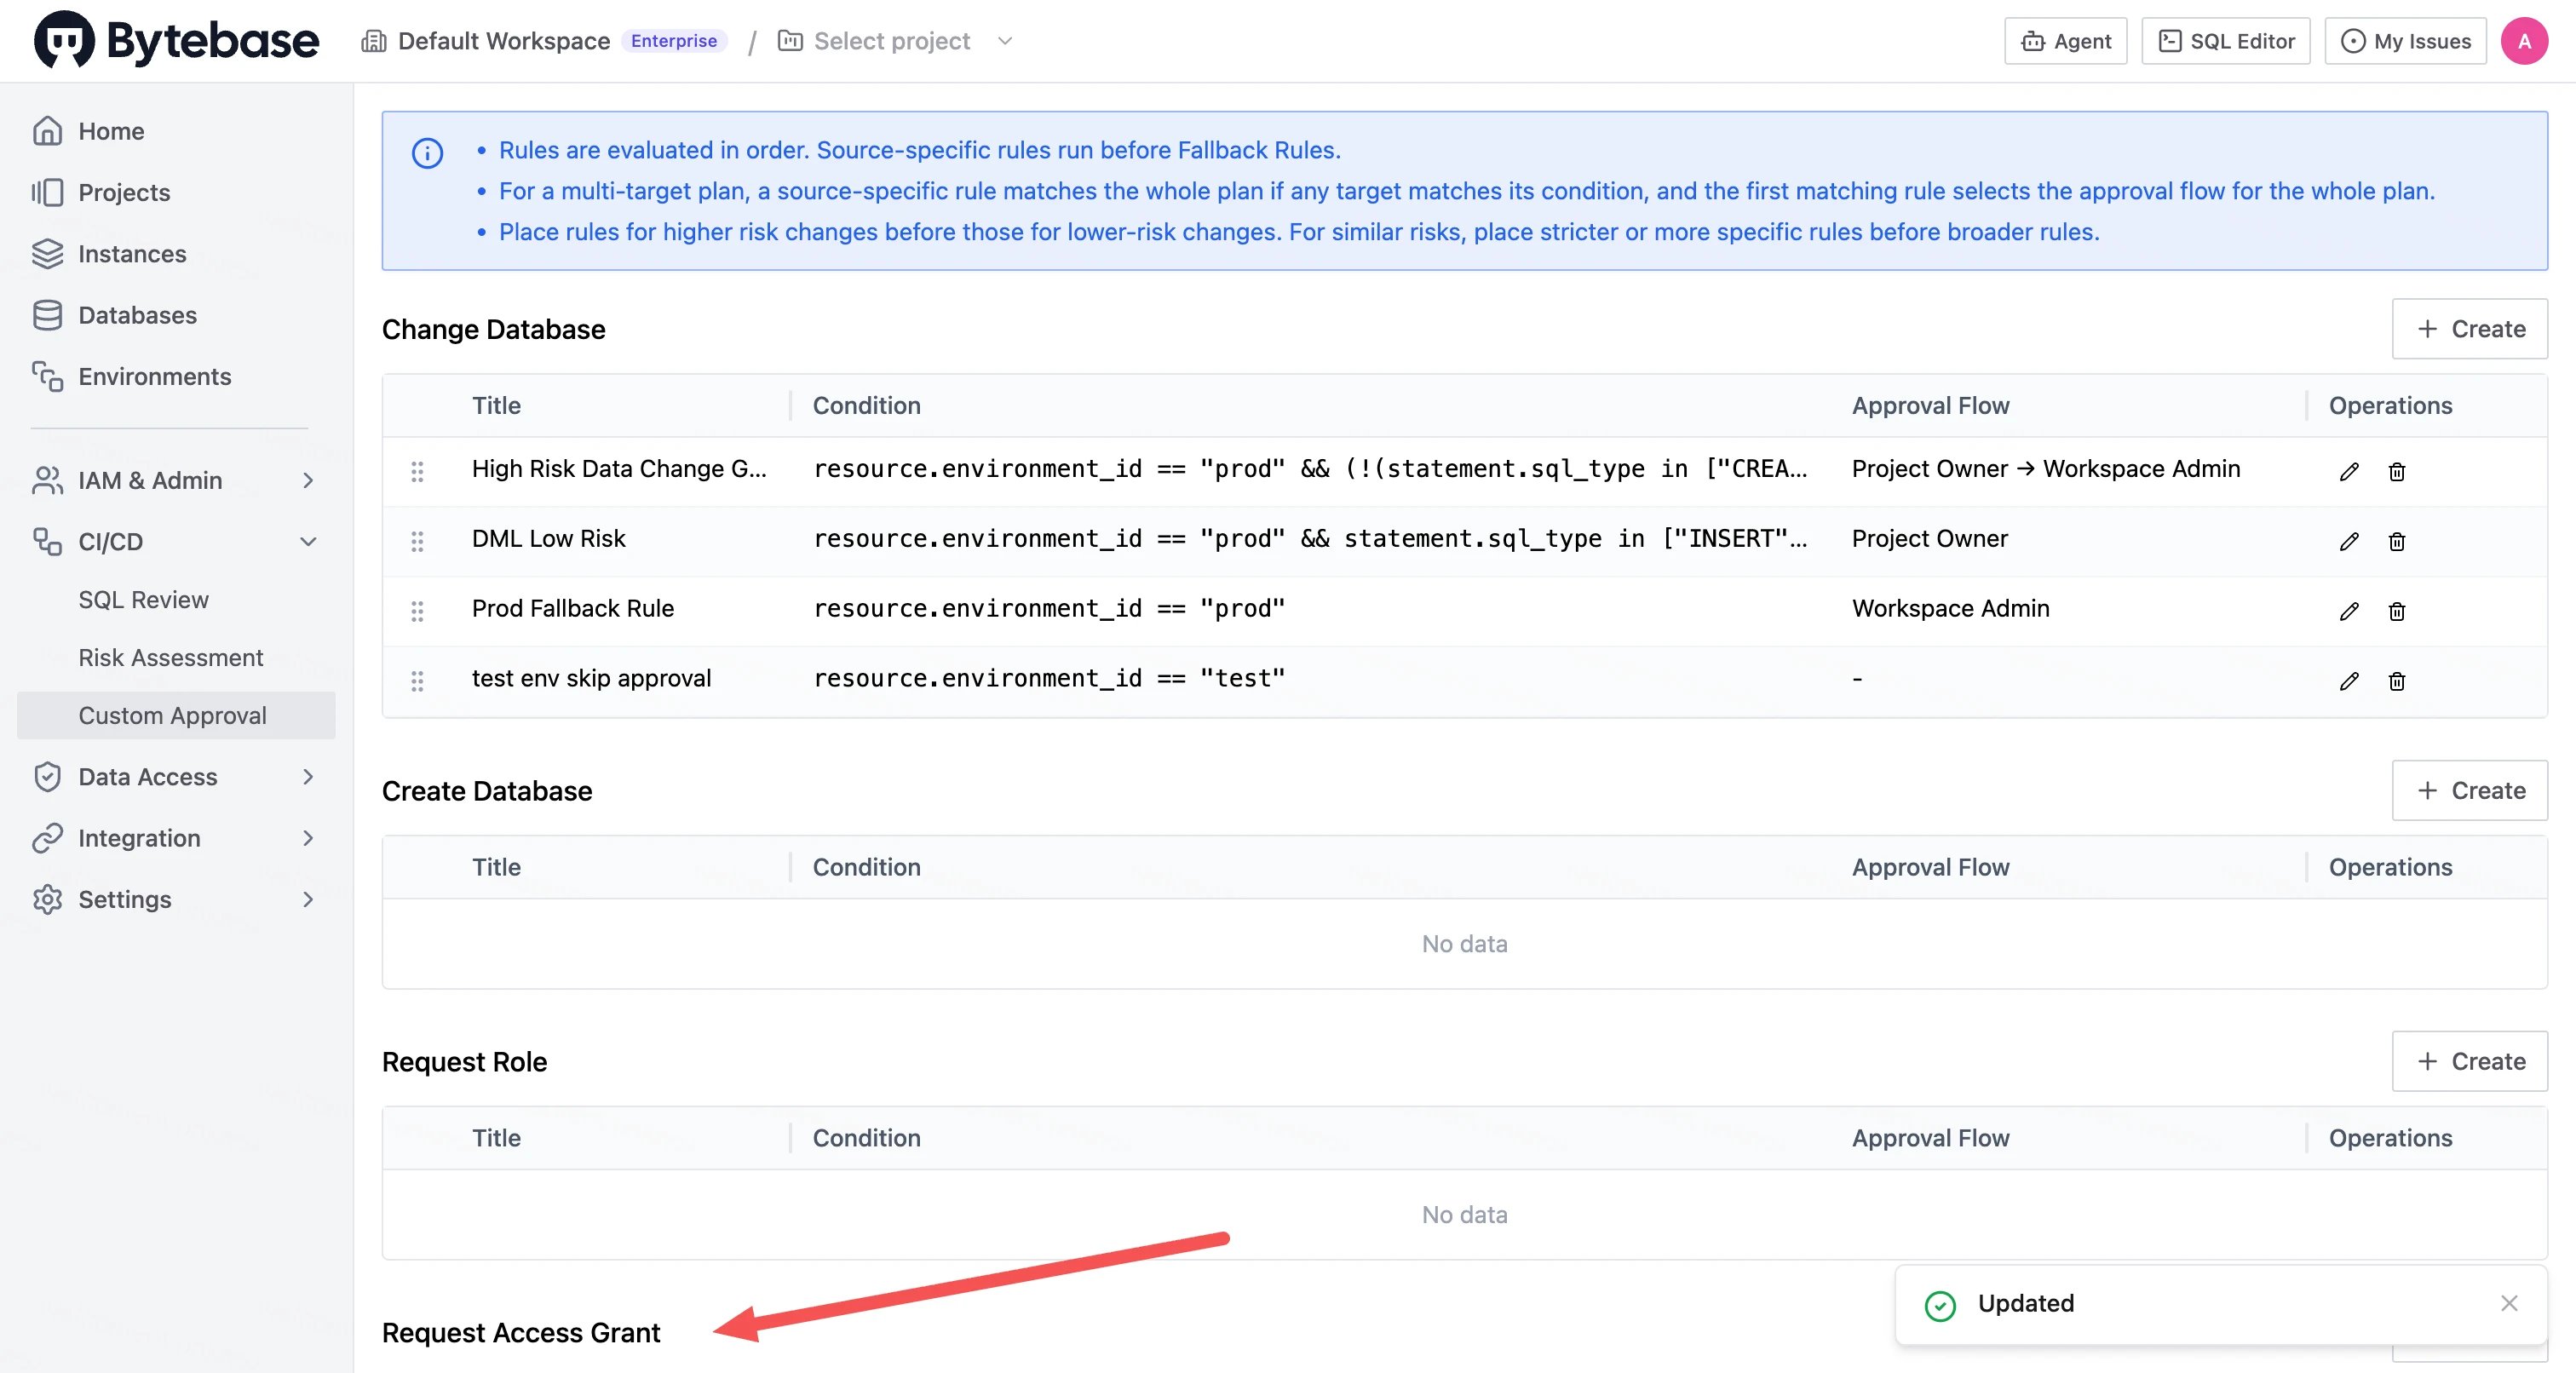Edit the Prod Fallback Rule
2576x1373 pixels.
point(2349,611)
